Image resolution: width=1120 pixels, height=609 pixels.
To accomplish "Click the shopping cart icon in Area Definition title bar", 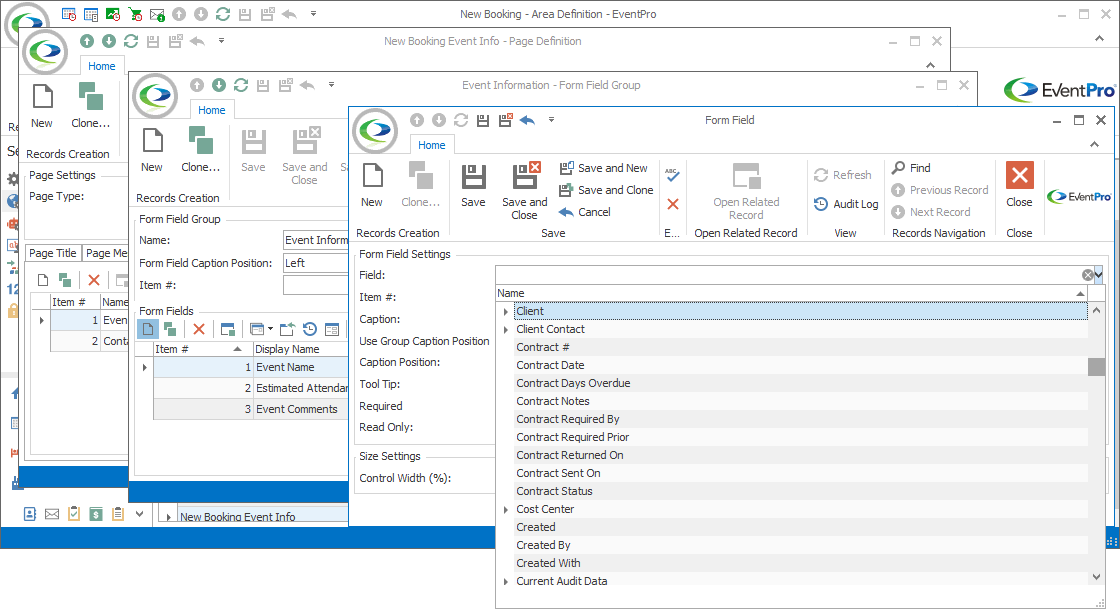I will 135,14.
